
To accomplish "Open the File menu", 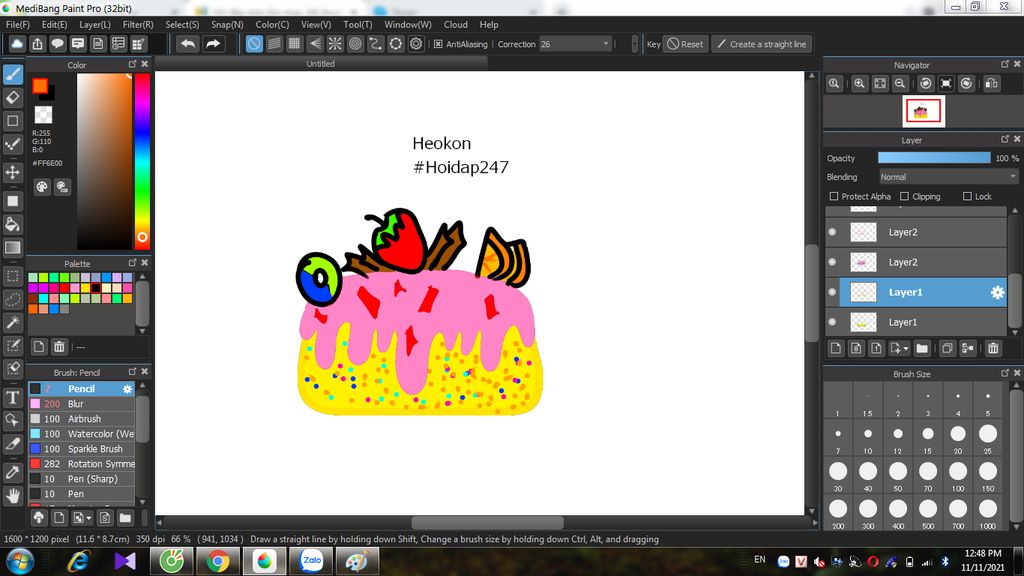I will (18, 25).
